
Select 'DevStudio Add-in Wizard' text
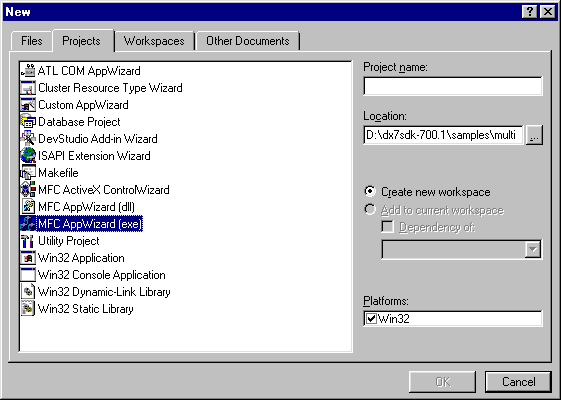[98, 139]
